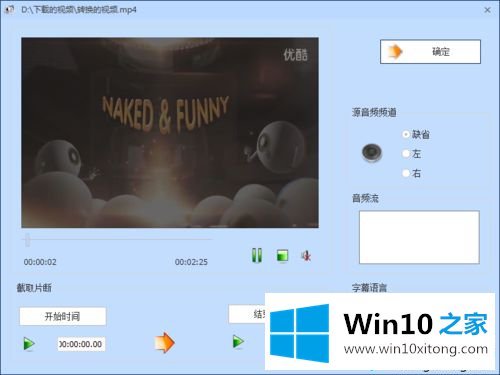Screen dimensions: 500x375
Task: Play from end time using green arrow
Action: tap(238, 342)
